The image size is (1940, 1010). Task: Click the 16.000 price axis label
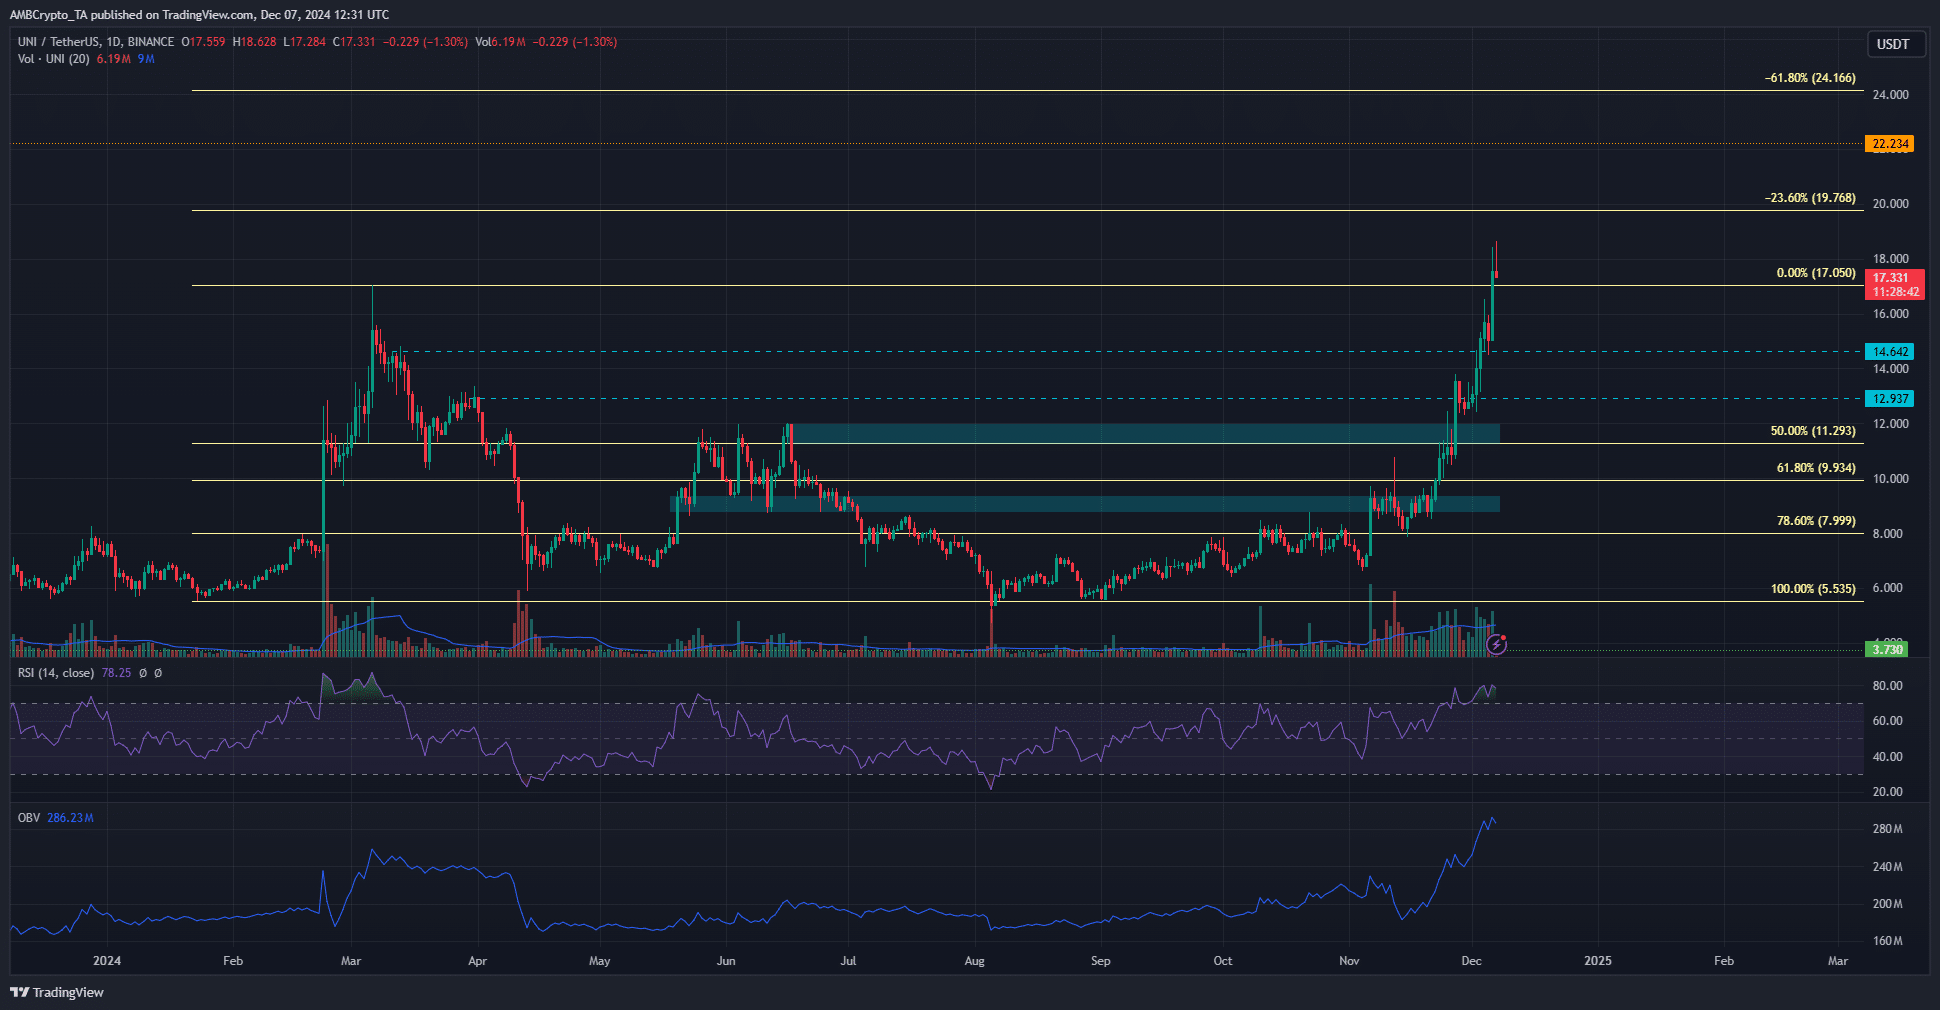coord(1890,314)
